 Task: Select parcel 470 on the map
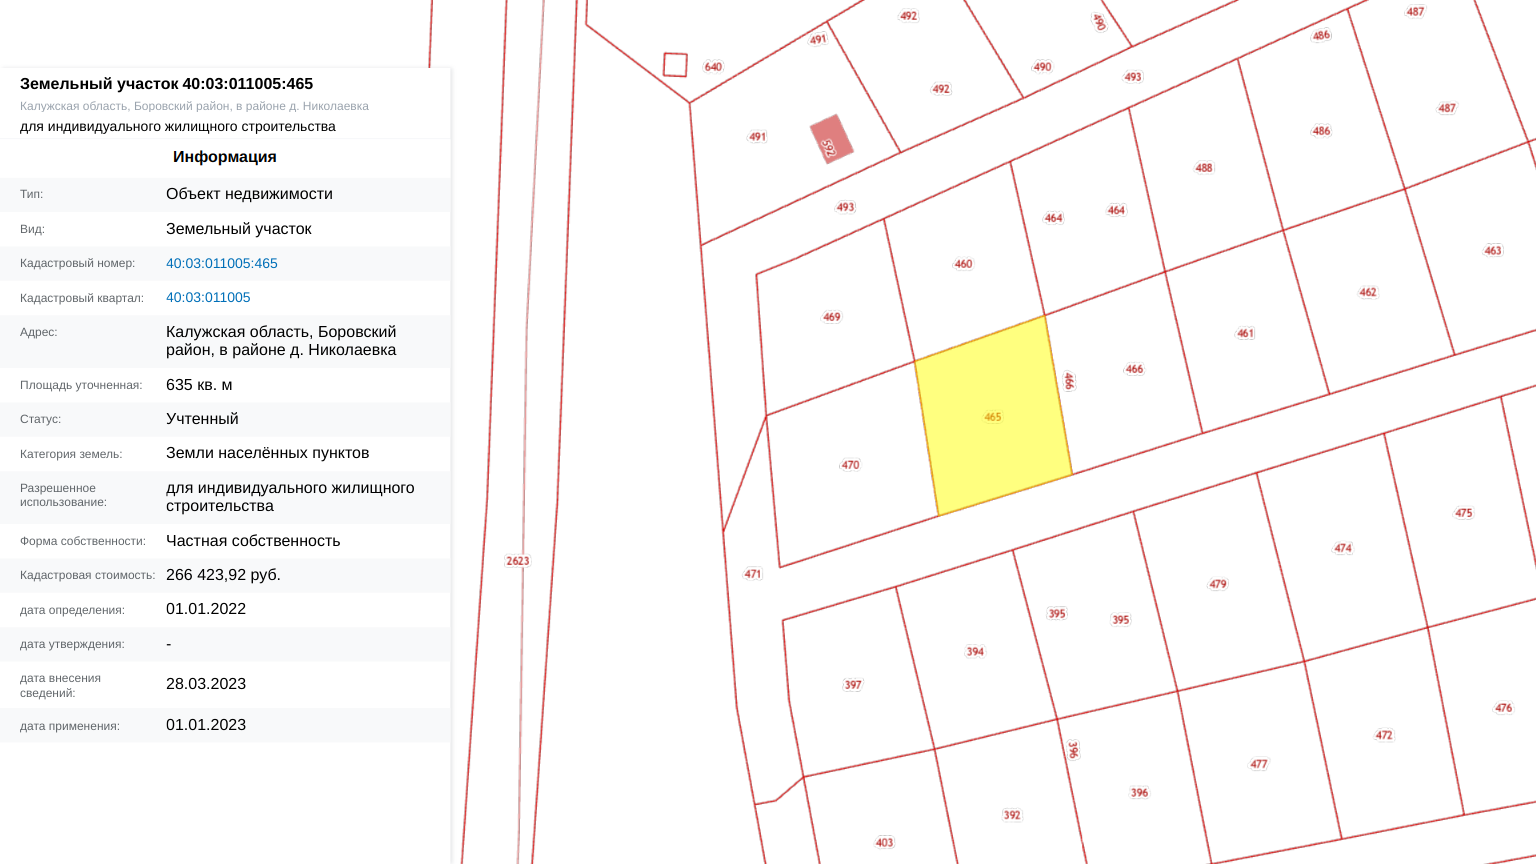[850, 465]
